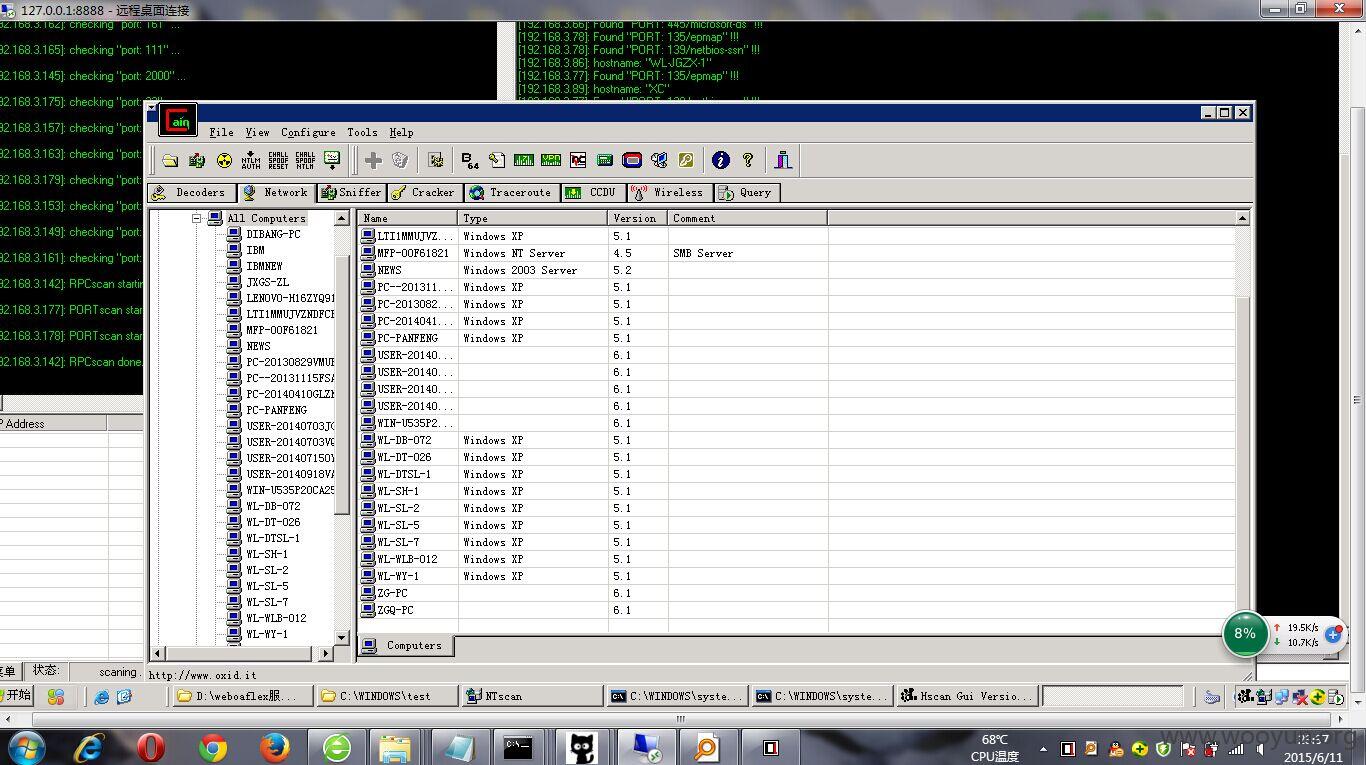Open the VNC password decoder icon
Image resolution: width=1366 pixels, height=765 pixels.
(x=578, y=160)
